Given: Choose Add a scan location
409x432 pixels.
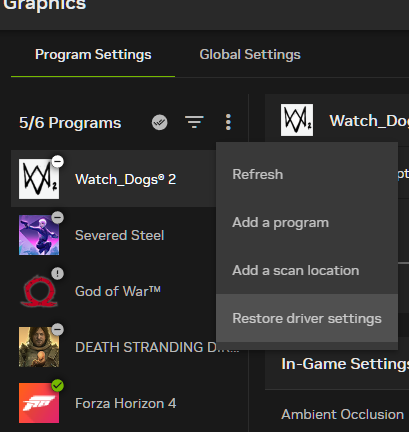Looking at the screenshot, I should (307, 270).
